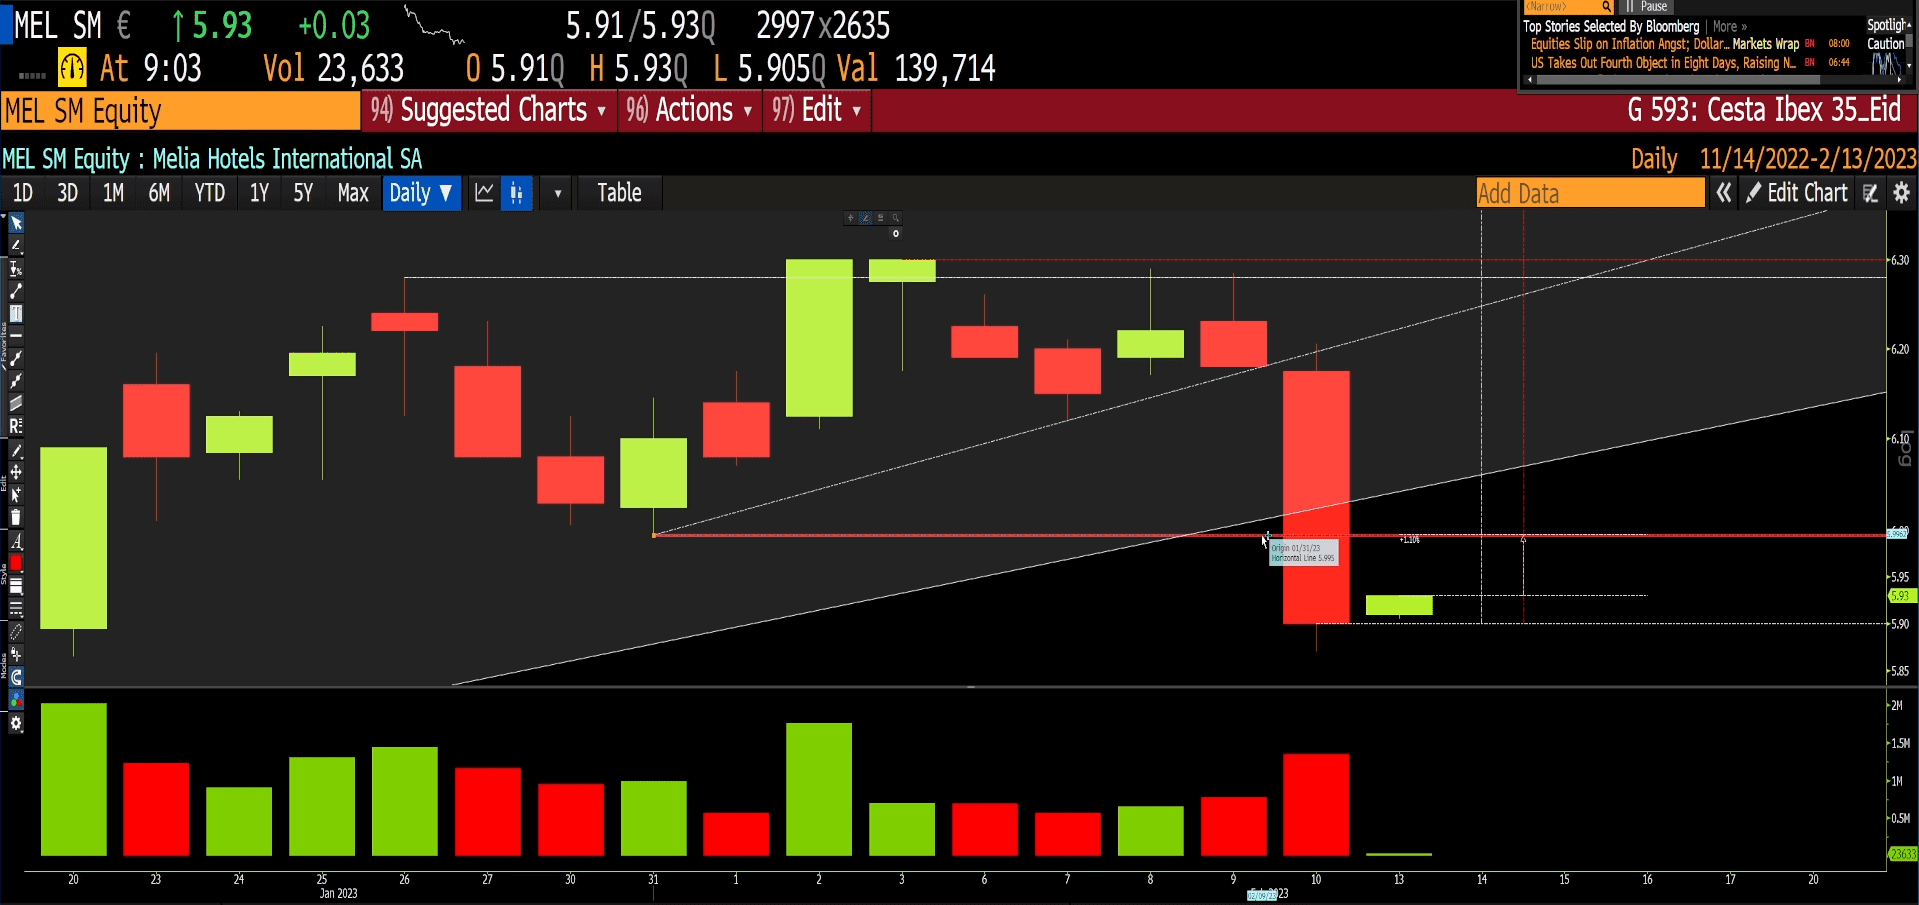Screen dimensions: 1919x905
Task: Expand chart type options dropdown arrow
Action: pyautogui.click(x=558, y=193)
